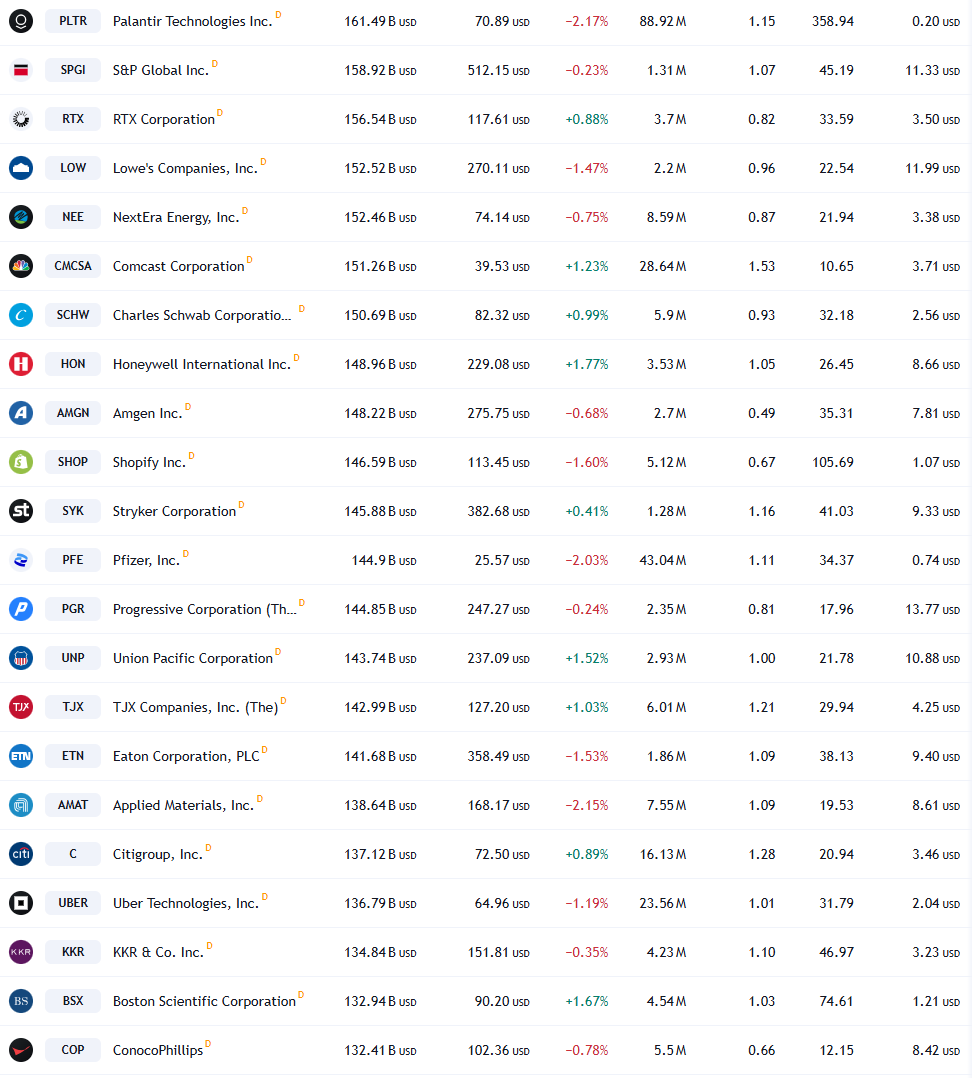The image size is (972, 1078).
Task: Click the −2.15% change for Applied Materials
Action: pos(586,805)
